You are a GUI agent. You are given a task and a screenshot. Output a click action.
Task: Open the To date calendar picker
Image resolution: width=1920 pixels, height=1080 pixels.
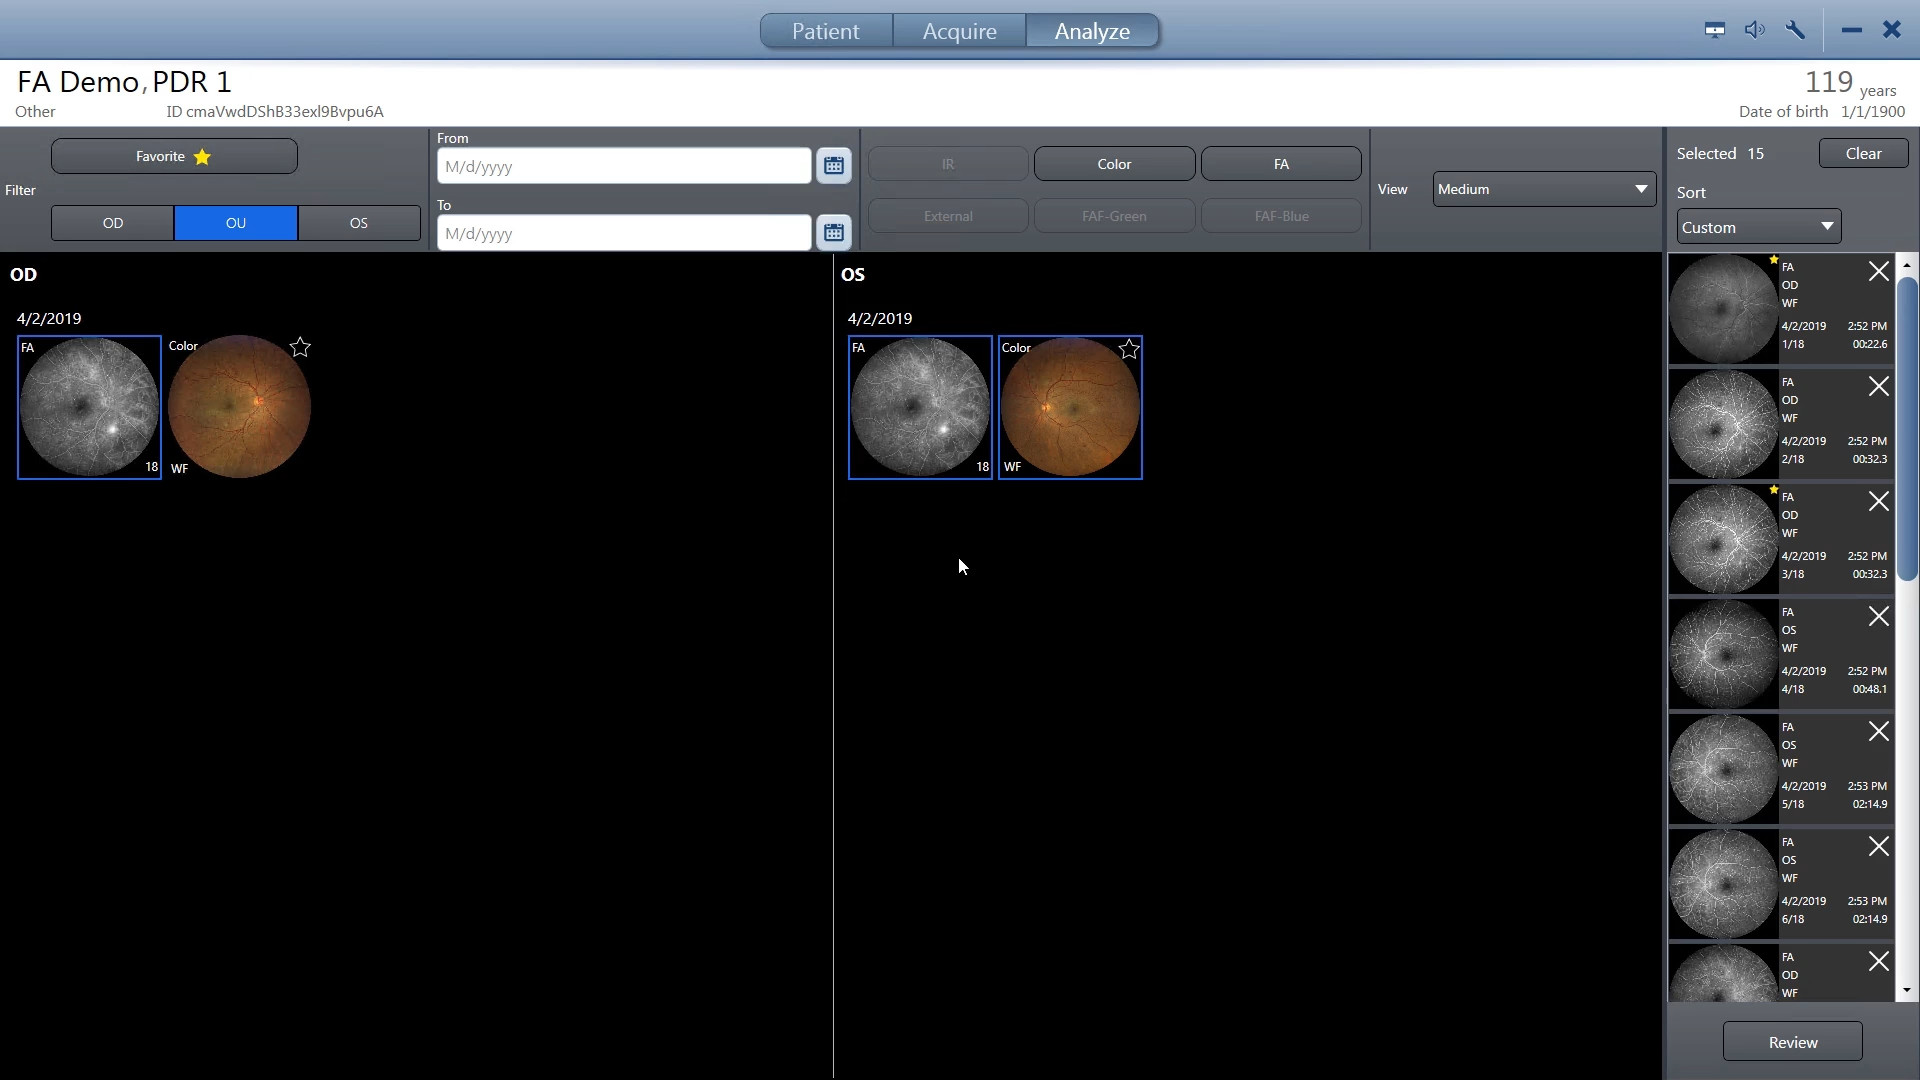point(834,232)
